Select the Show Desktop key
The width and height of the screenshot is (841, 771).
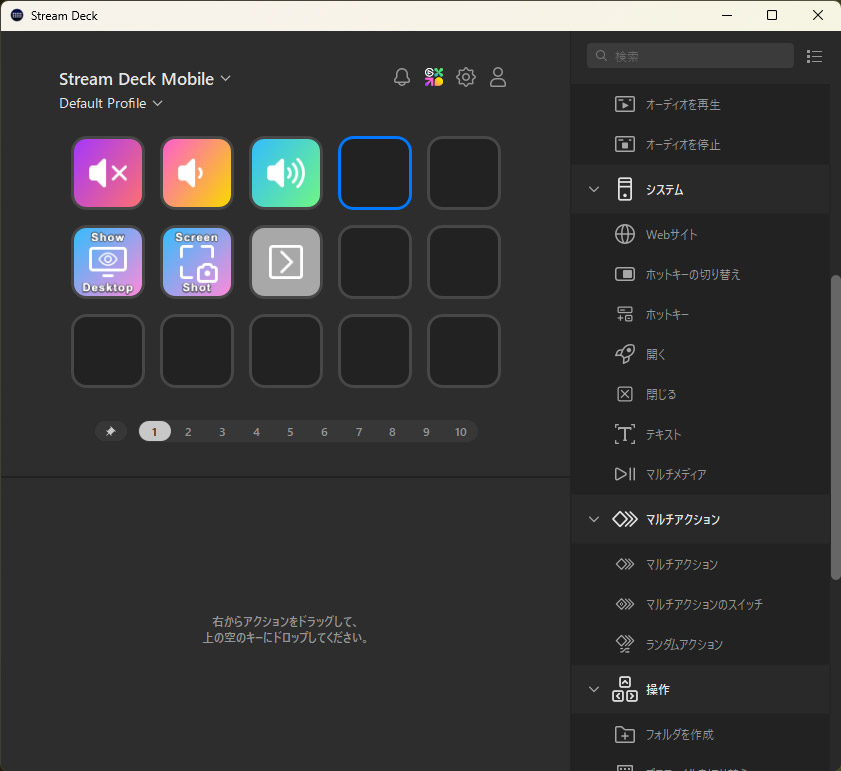coord(108,262)
